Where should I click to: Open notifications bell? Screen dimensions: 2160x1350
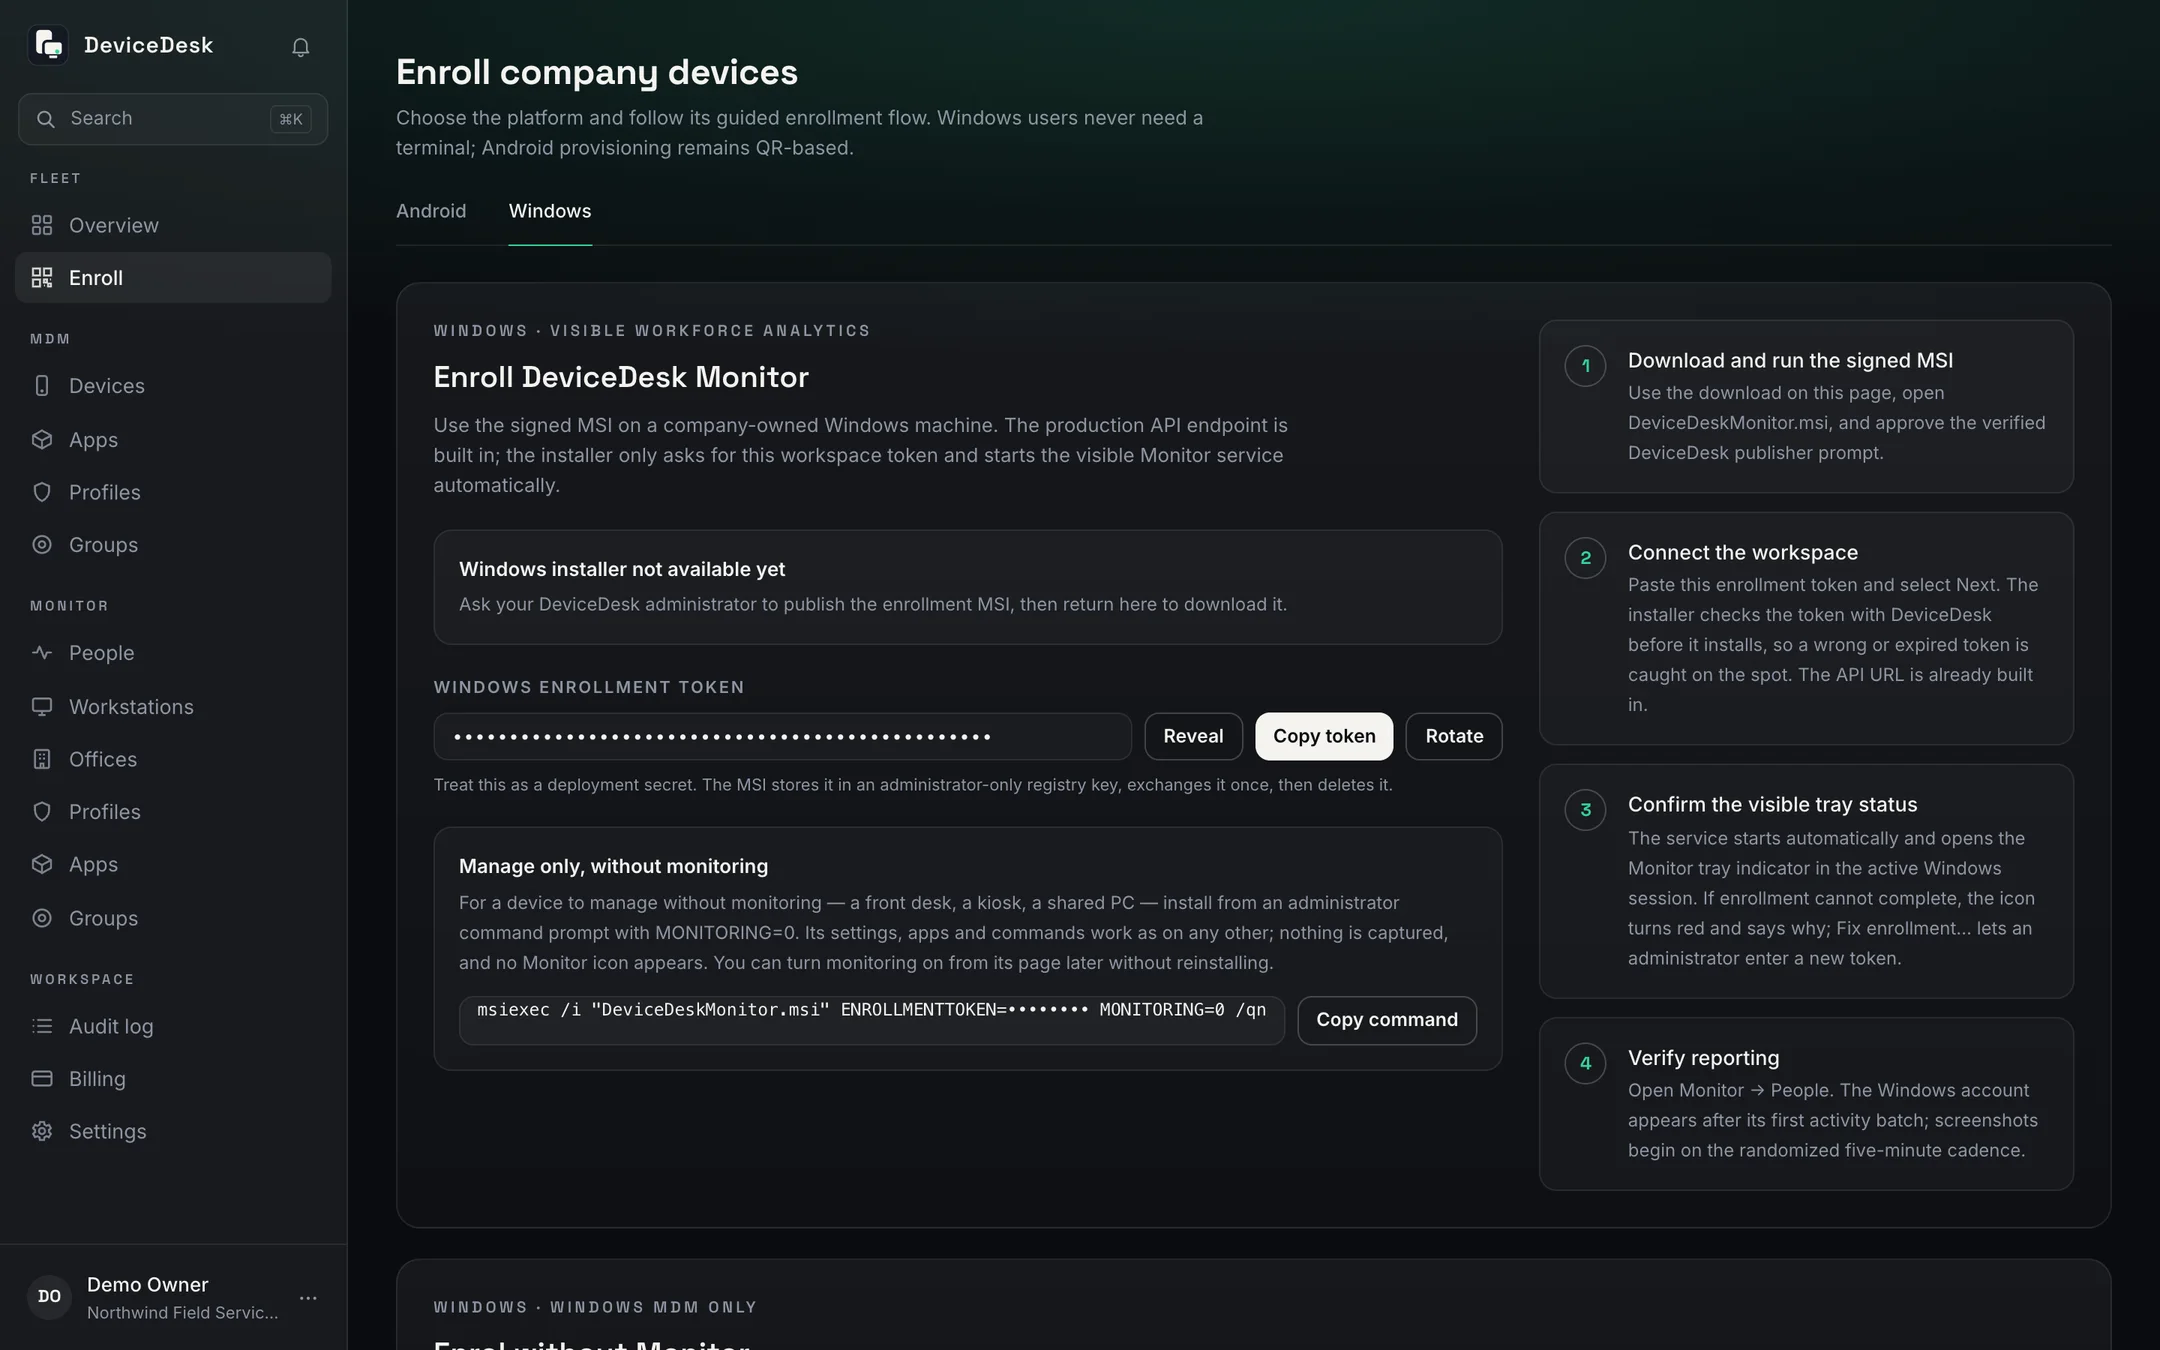coord(300,47)
